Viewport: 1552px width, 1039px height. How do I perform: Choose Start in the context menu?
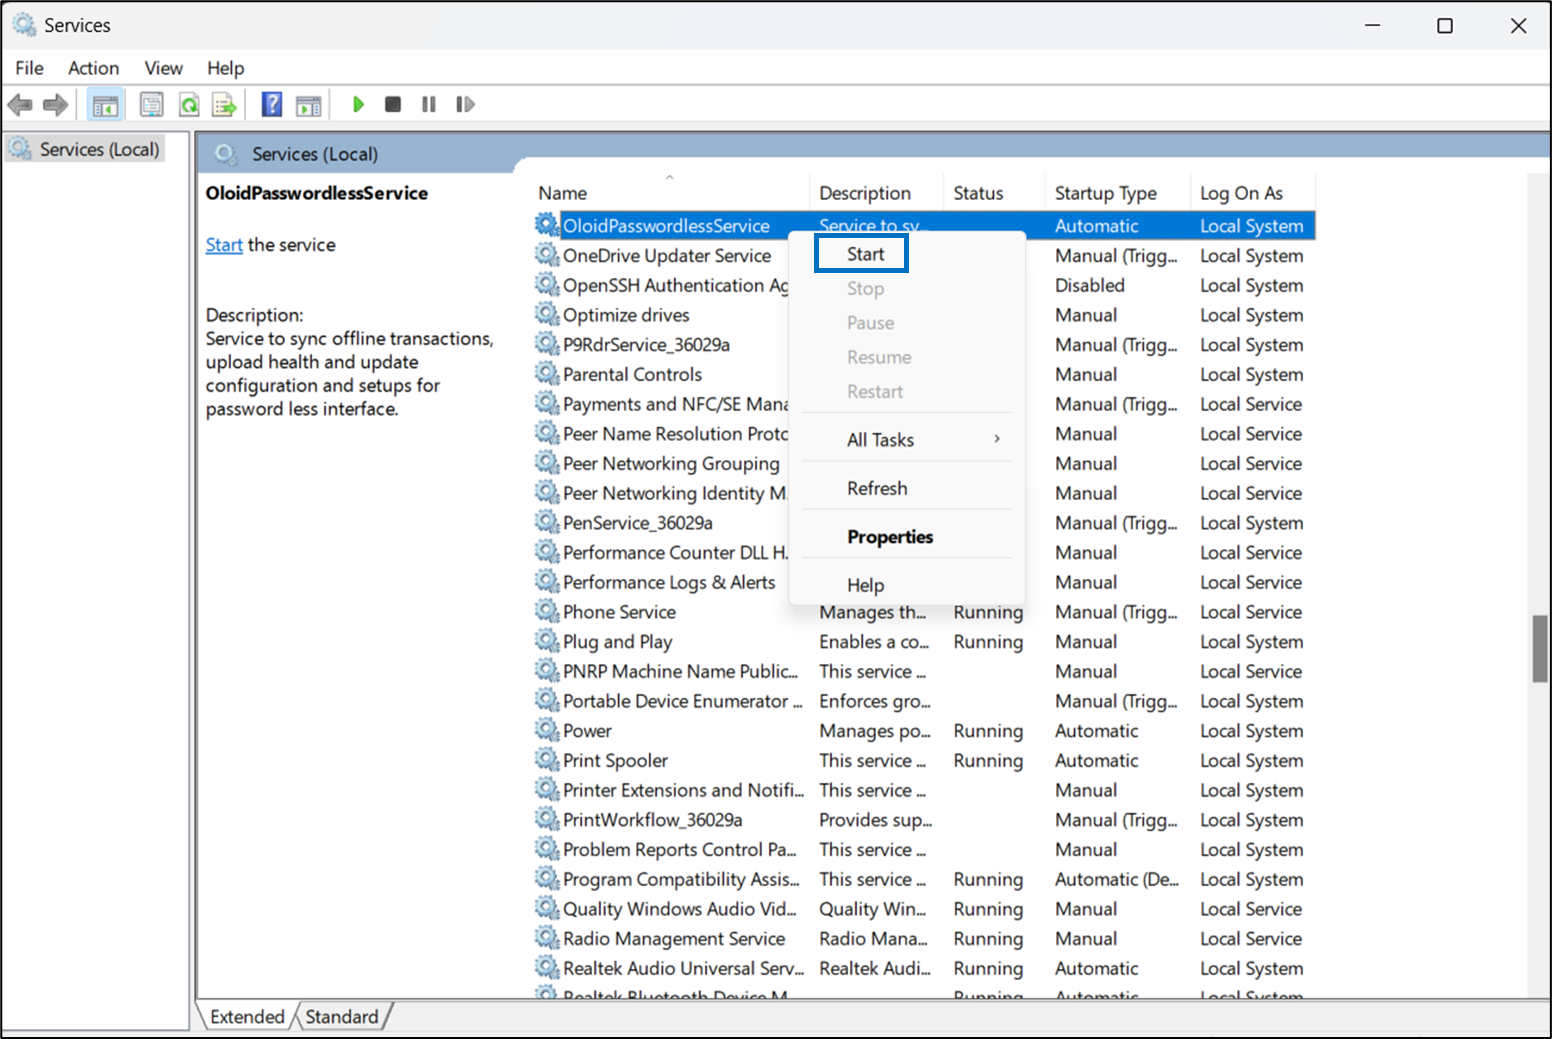[x=865, y=254]
